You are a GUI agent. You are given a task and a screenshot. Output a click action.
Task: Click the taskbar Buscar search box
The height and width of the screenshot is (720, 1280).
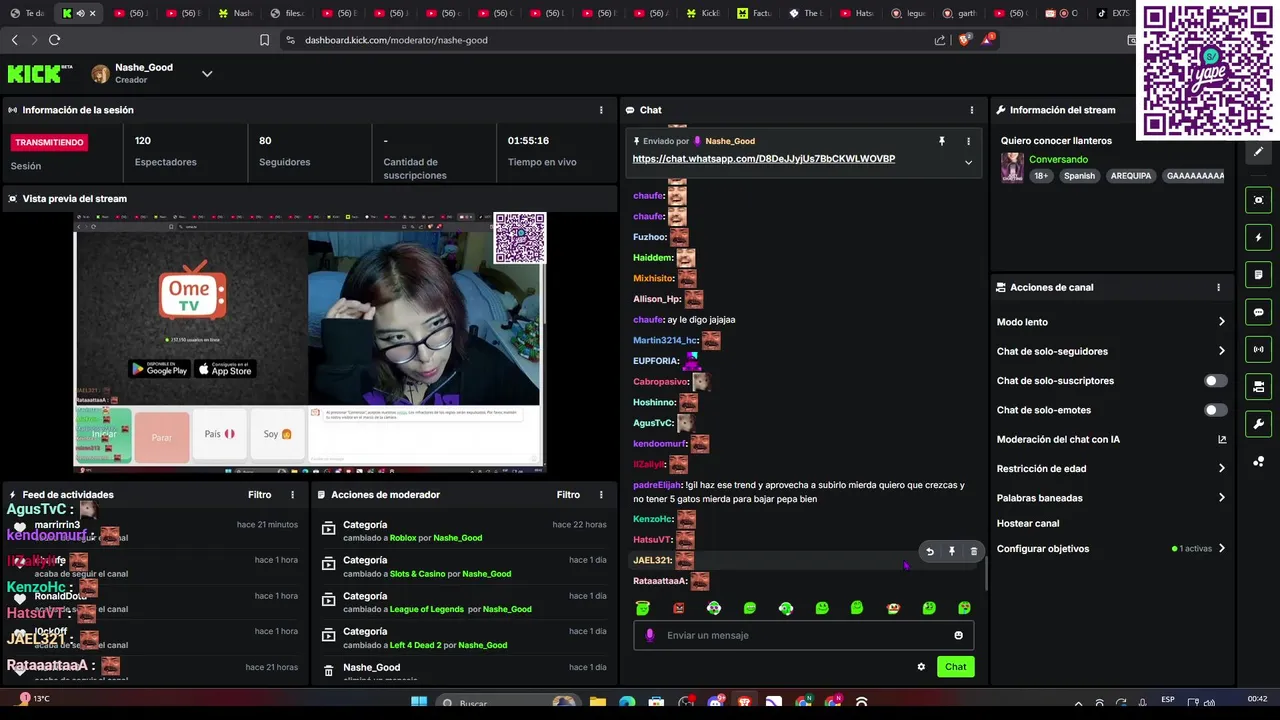tap(508, 703)
